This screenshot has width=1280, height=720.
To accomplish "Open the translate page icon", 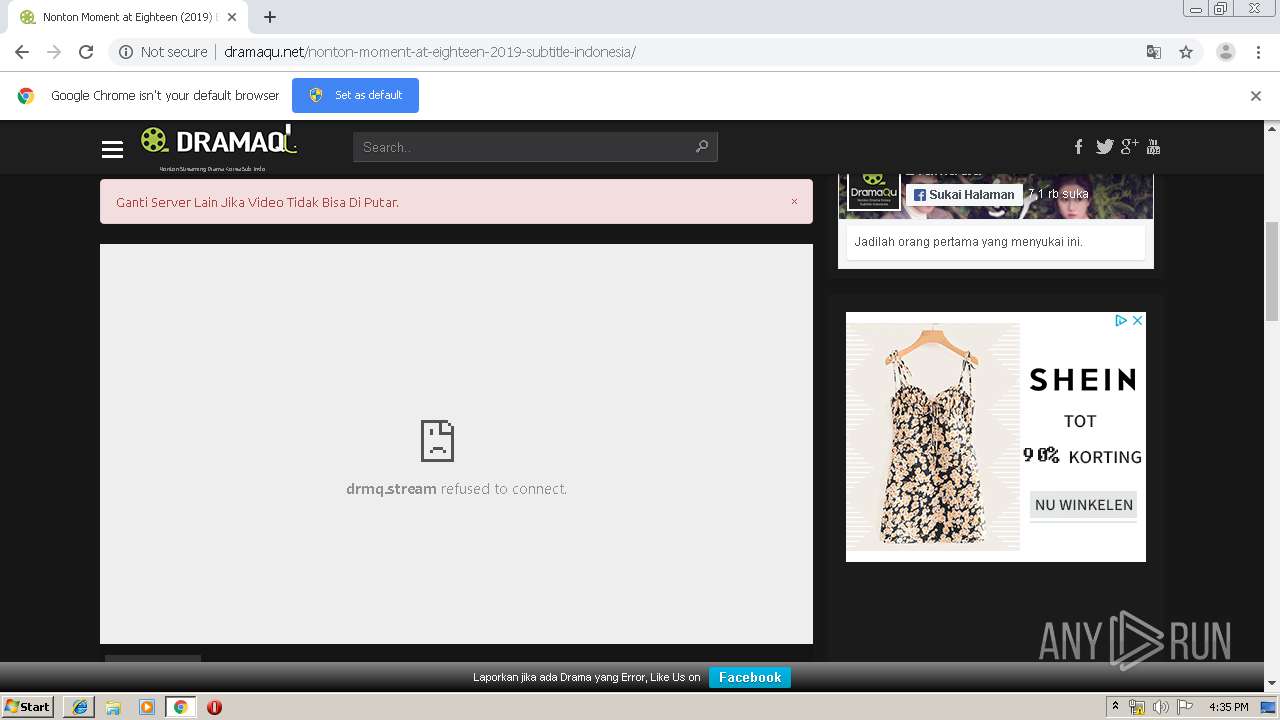I will tap(1153, 52).
